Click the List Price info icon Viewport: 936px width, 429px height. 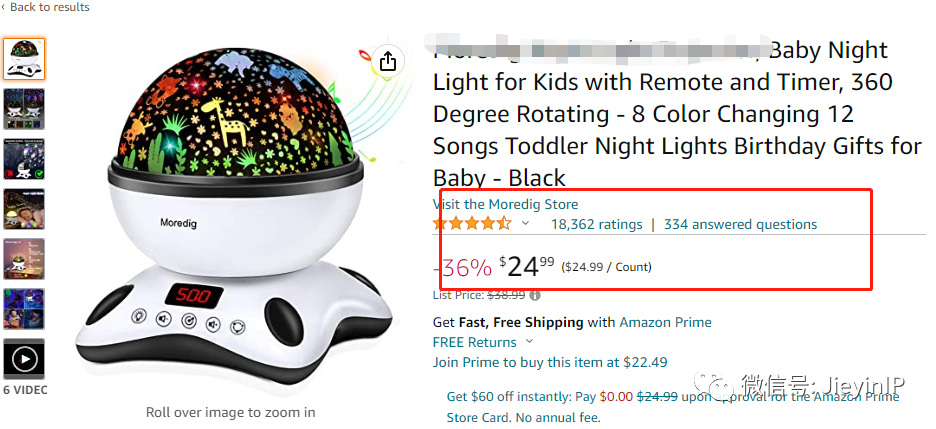point(535,295)
